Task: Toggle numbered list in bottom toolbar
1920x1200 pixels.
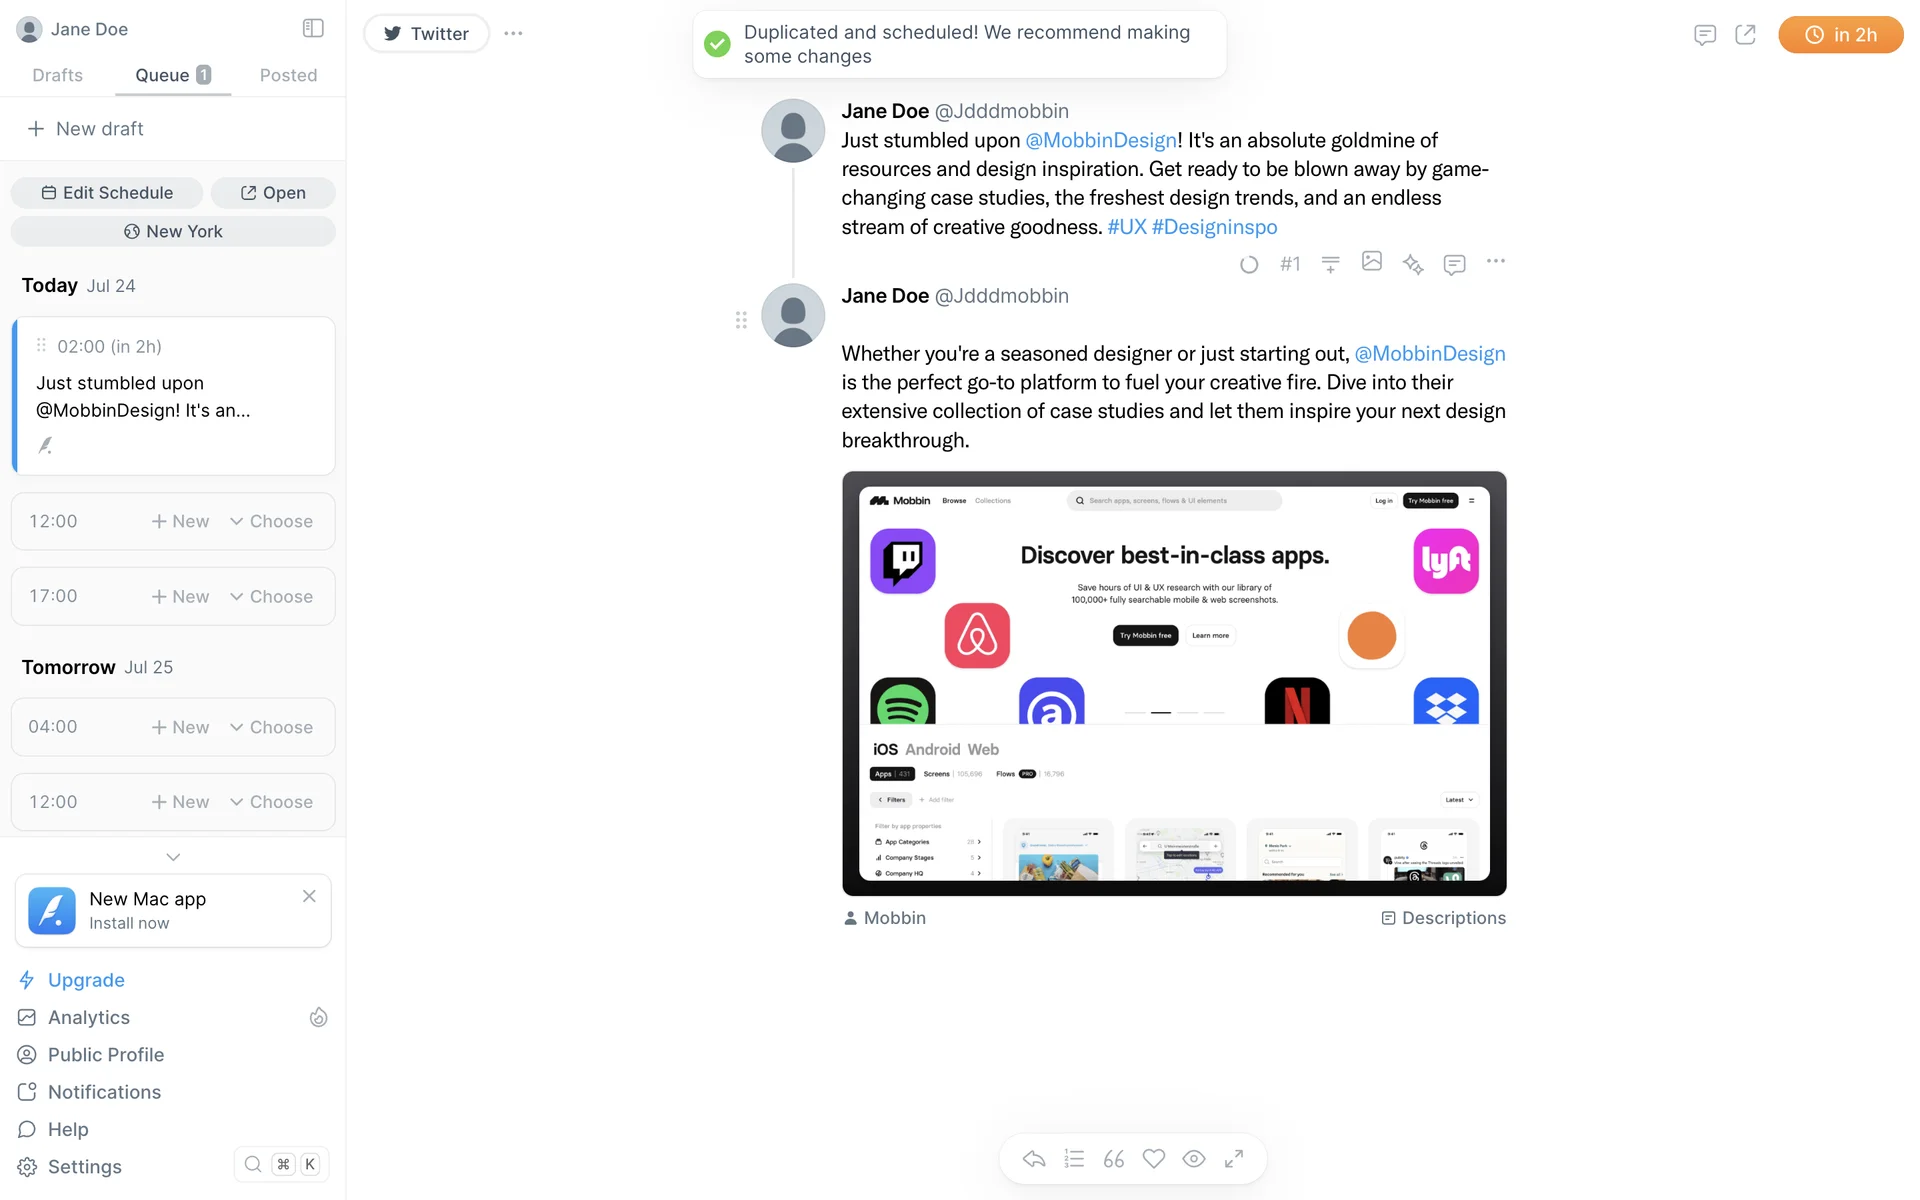Action: (x=1074, y=1159)
